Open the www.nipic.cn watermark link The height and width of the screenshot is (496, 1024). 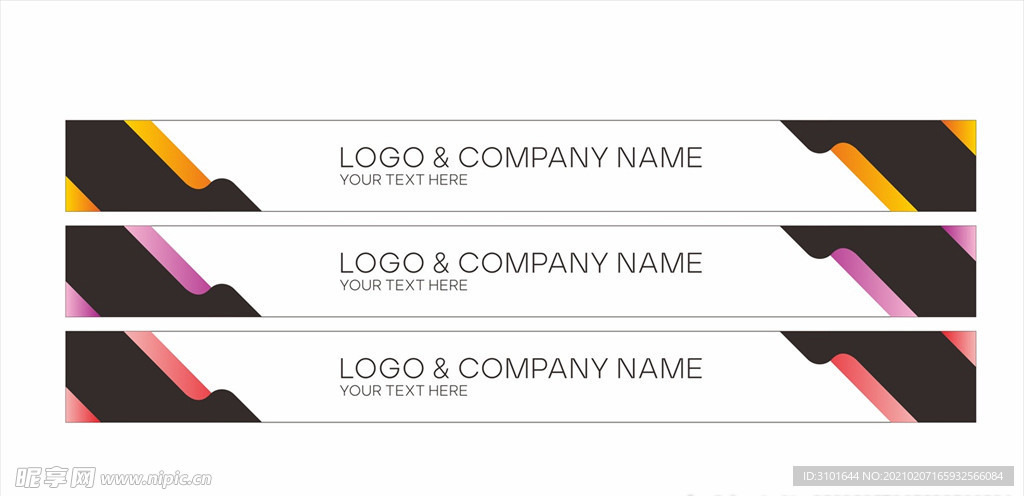coord(156,479)
